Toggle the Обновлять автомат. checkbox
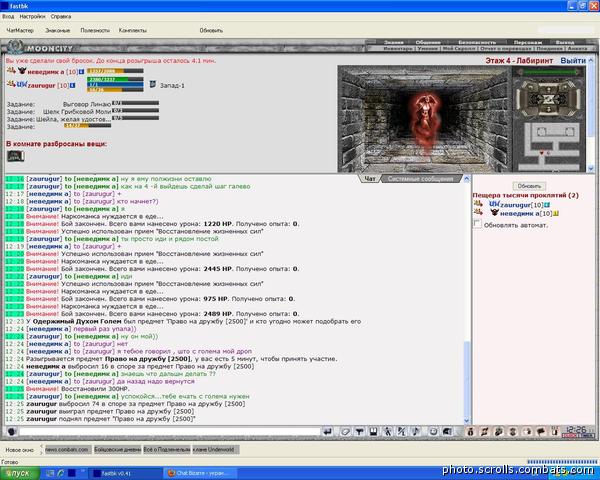Viewport: 600px width, 480px height. (477, 224)
